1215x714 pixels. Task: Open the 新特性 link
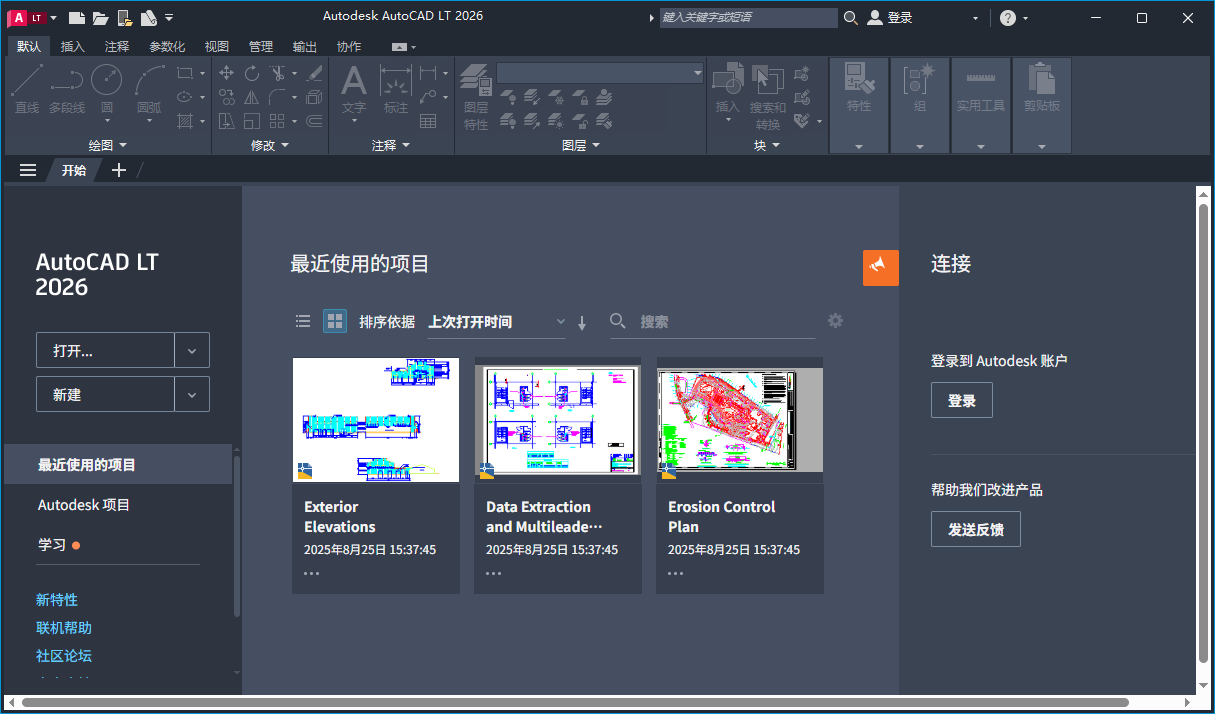point(57,600)
